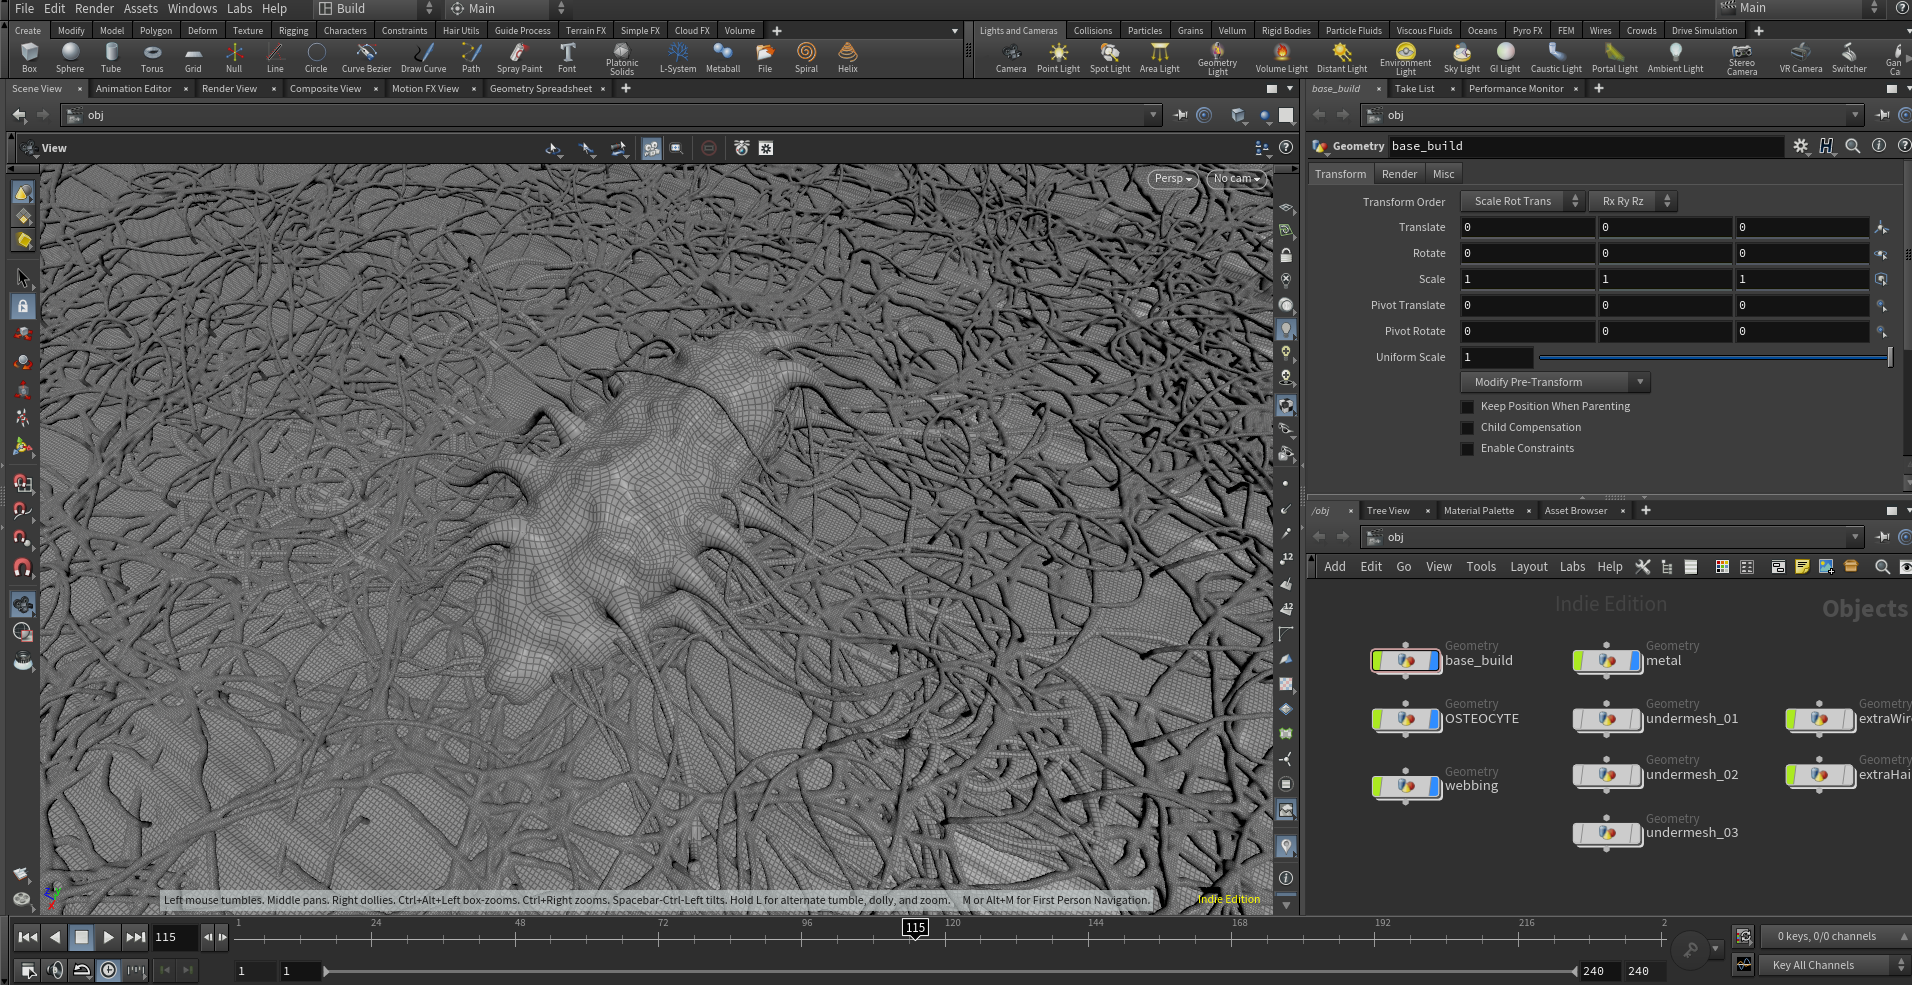The width and height of the screenshot is (1912, 985).
Task: Click the OSTEOCYTE geometry node
Action: pyautogui.click(x=1406, y=719)
